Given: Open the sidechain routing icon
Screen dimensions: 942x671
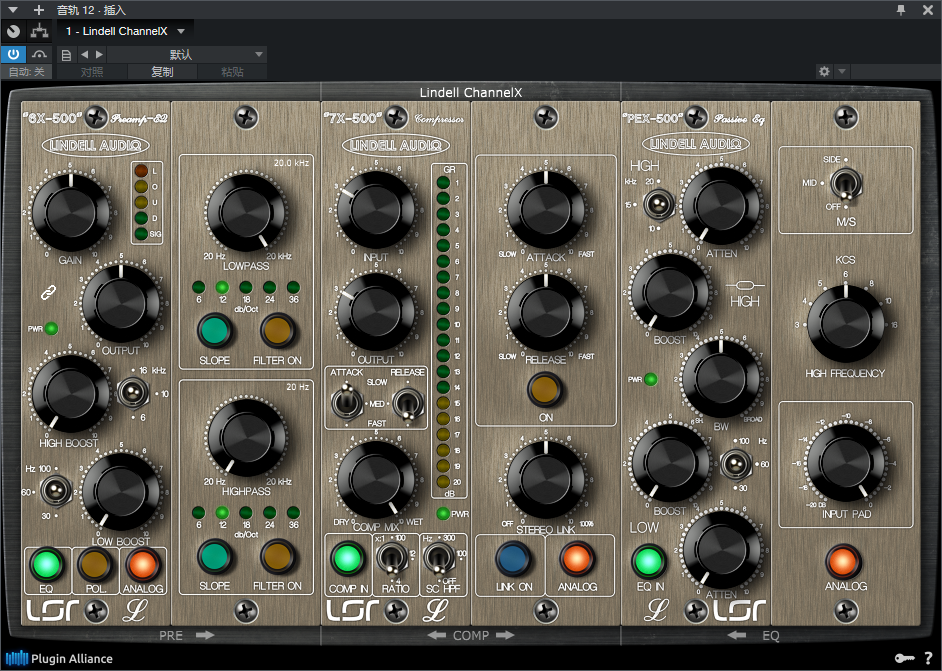Looking at the screenshot, I should point(40,31).
